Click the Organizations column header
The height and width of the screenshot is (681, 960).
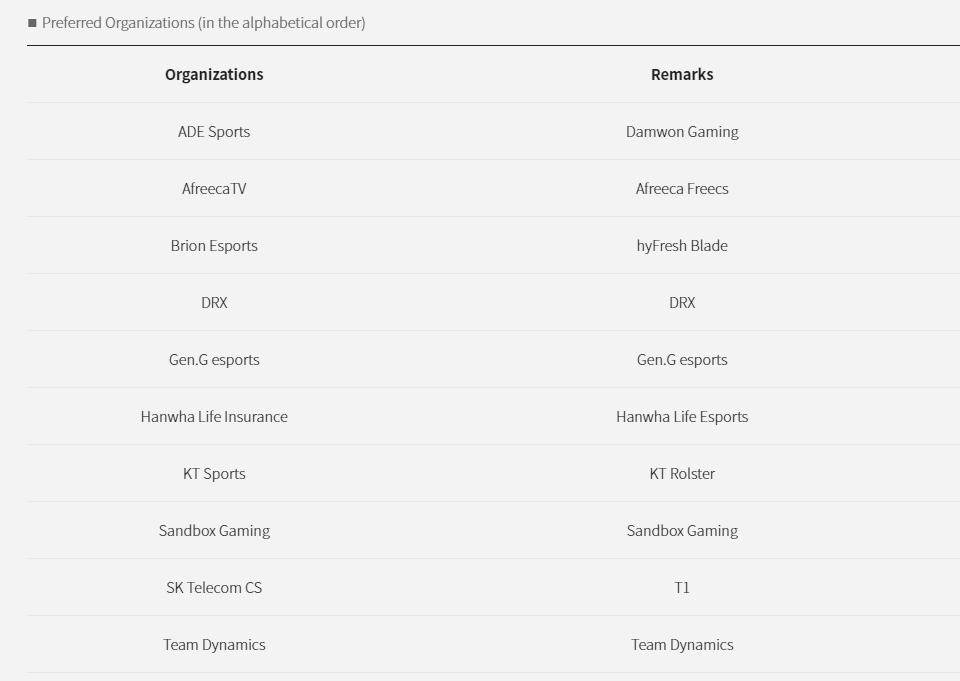pyautogui.click(x=214, y=74)
